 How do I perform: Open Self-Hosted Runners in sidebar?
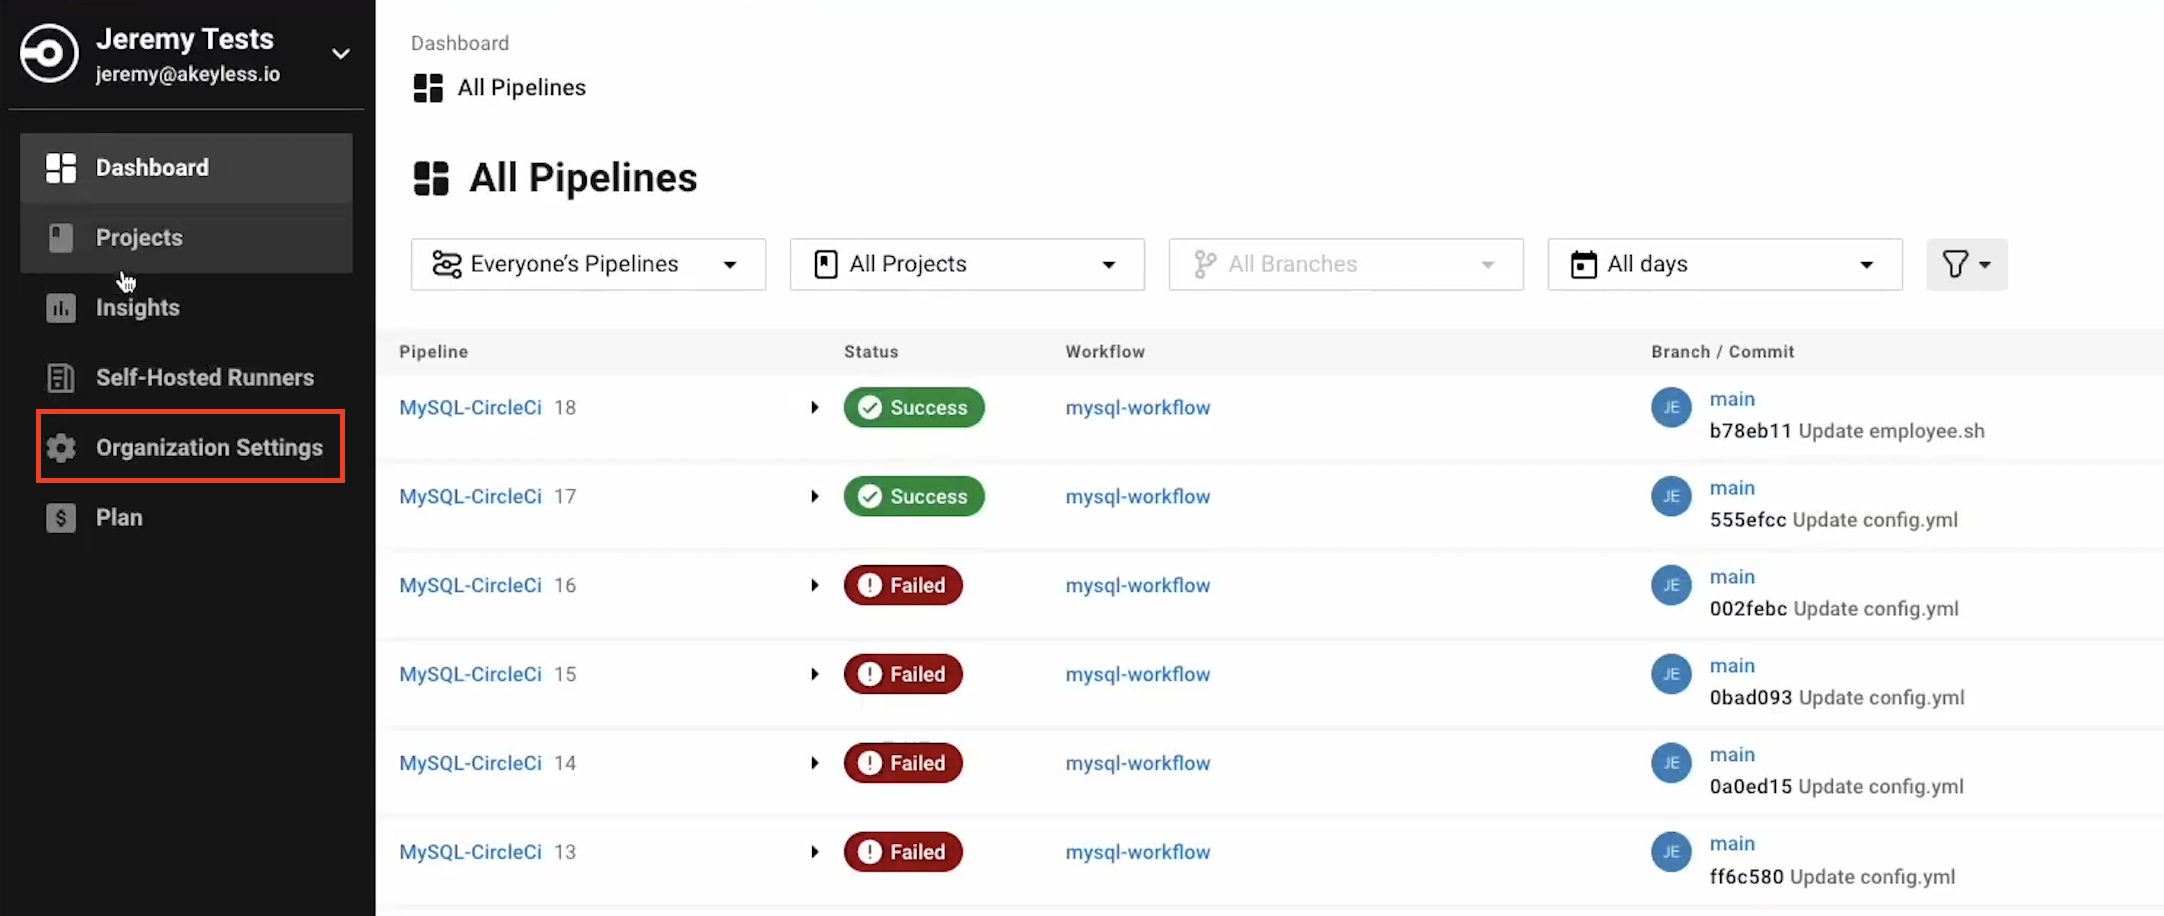click(x=186, y=378)
